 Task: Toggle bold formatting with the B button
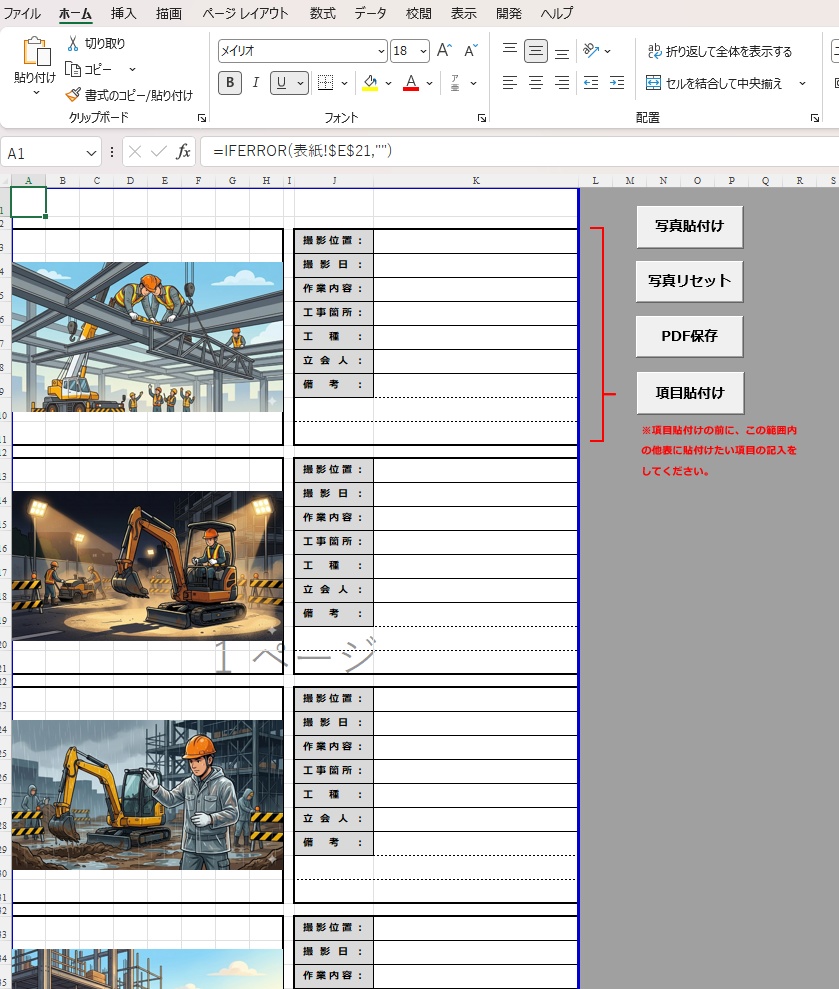click(x=229, y=82)
